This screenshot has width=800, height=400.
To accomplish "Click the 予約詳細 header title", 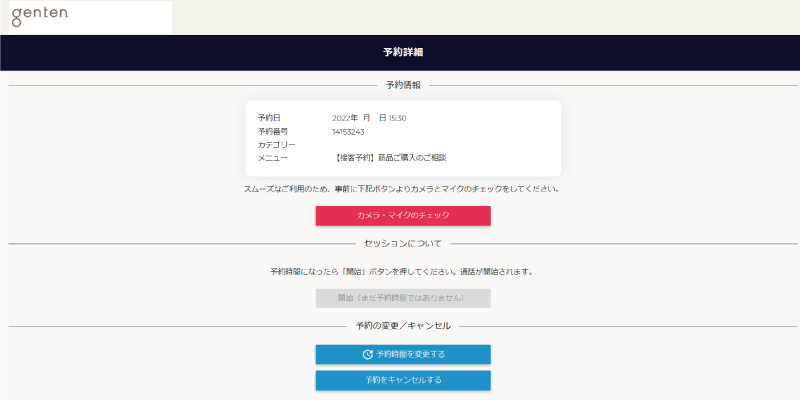I will coord(403,52).
